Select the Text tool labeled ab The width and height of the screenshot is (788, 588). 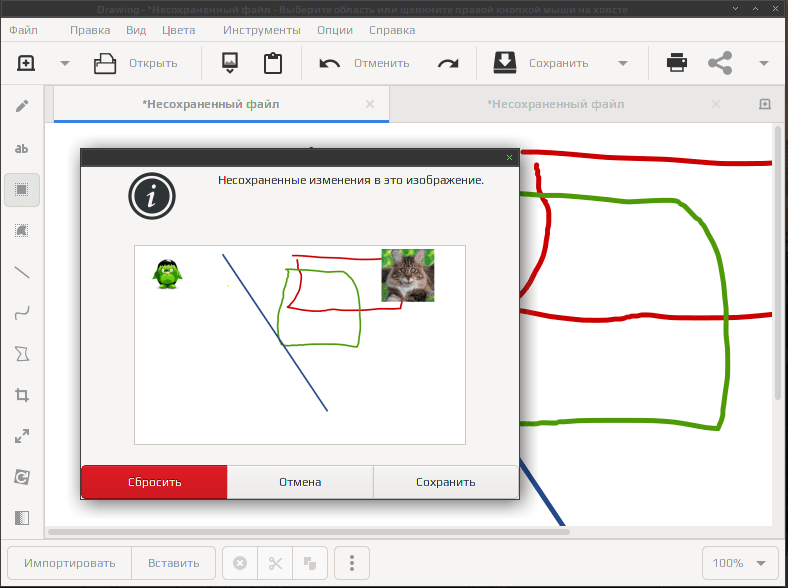click(x=22, y=148)
